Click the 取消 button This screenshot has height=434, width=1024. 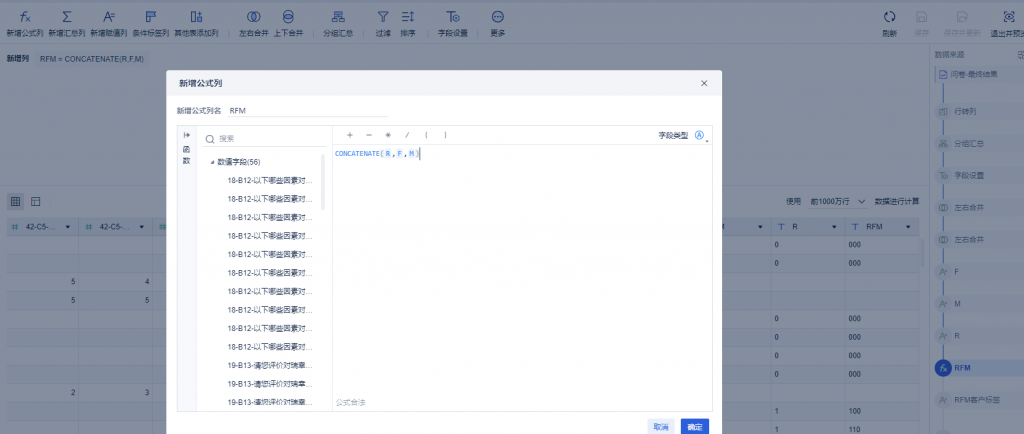click(661, 427)
